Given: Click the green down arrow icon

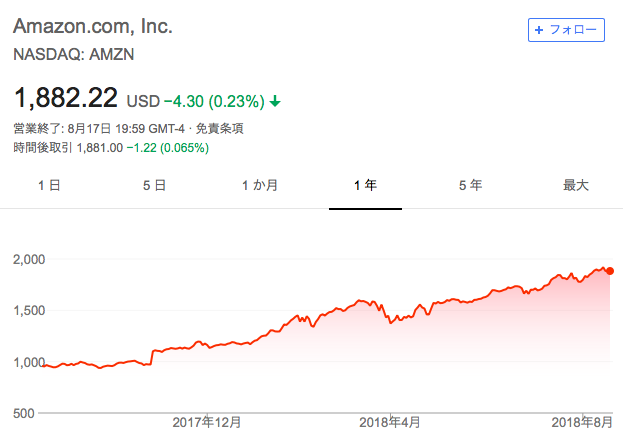Looking at the screenshot, I should (x=275, y=101).
